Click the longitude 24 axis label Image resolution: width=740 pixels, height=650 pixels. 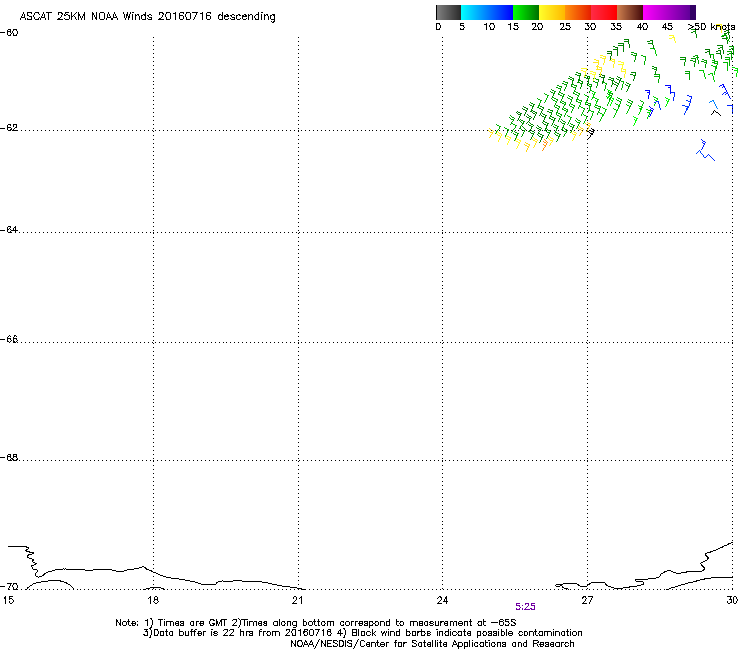(x=442, y=600)
